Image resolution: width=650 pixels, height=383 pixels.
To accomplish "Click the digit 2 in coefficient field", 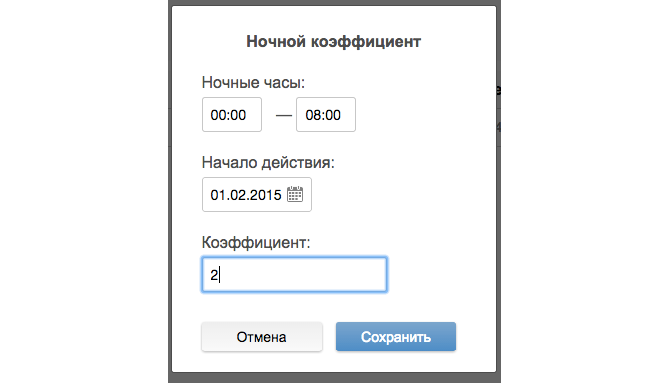I will tap(214, 275).
